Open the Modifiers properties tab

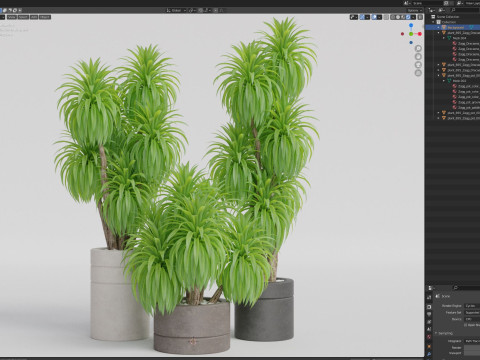pyautogui.click(x=429, y=354)
